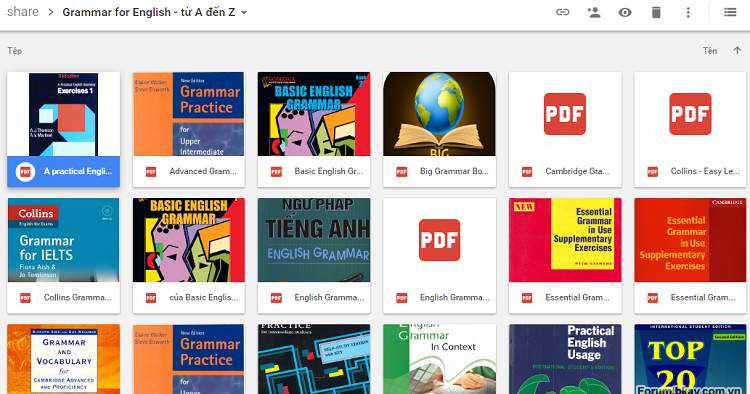
Task: Click PDF icon beside Essential Gram... red yellow cover label
Action: pyautogui.click(x=527, y=298)
